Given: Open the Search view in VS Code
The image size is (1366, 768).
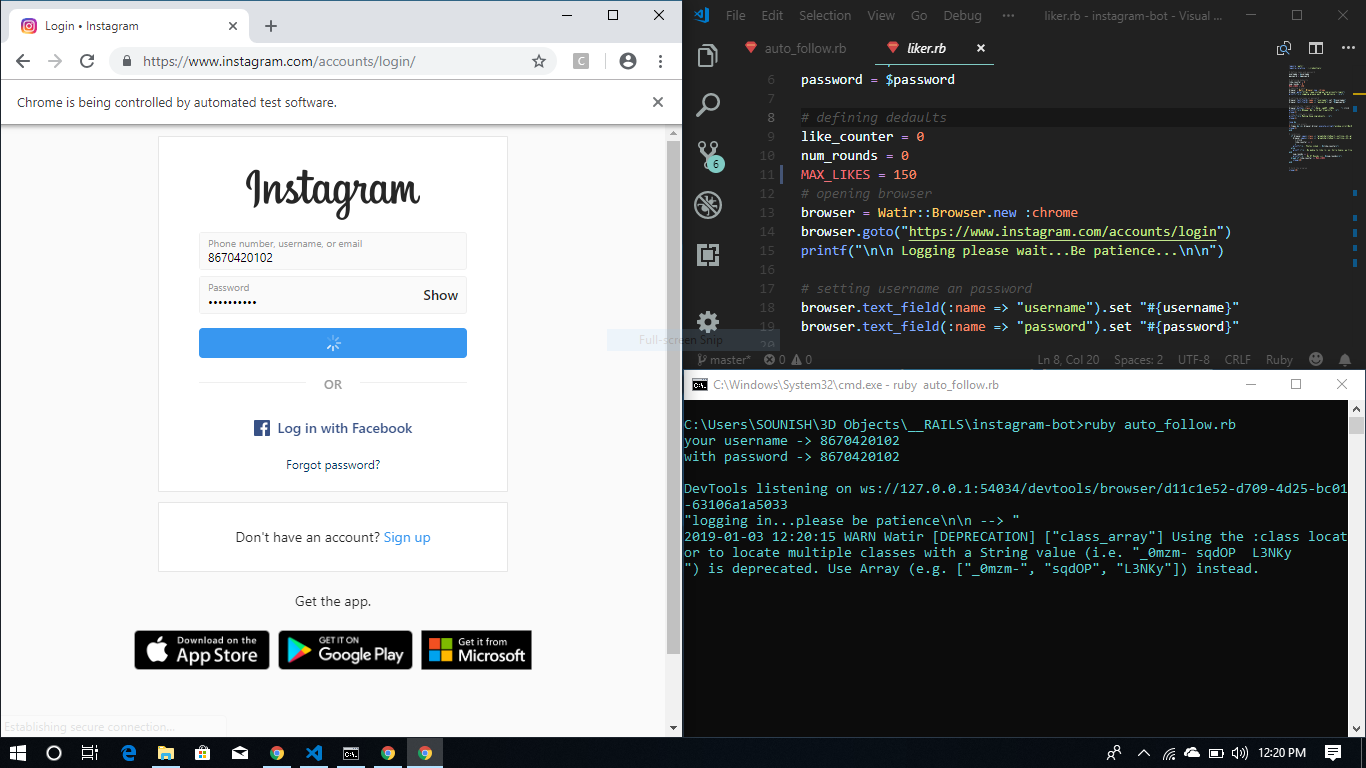Looking at the screenshot, I should tap(708, 104).
